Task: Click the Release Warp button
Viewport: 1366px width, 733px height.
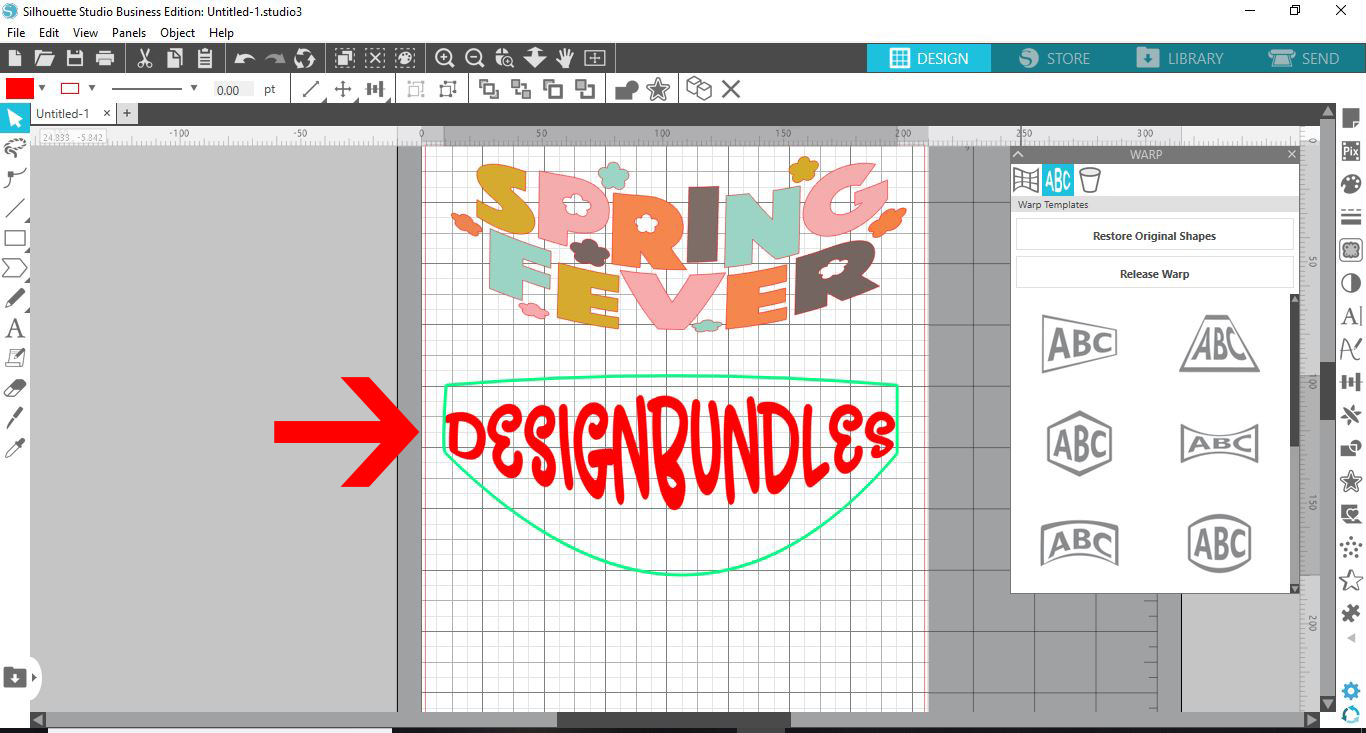Action: (x=1154, y=273)
